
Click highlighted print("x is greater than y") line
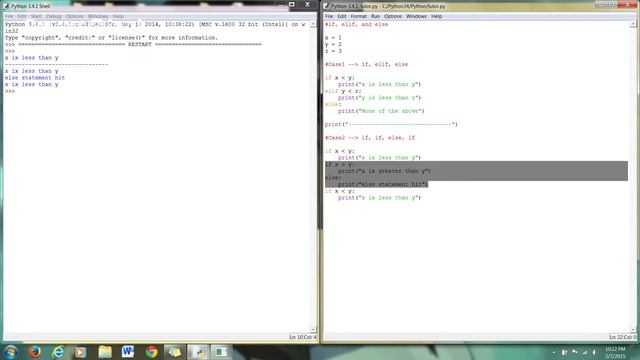(384, 171)
